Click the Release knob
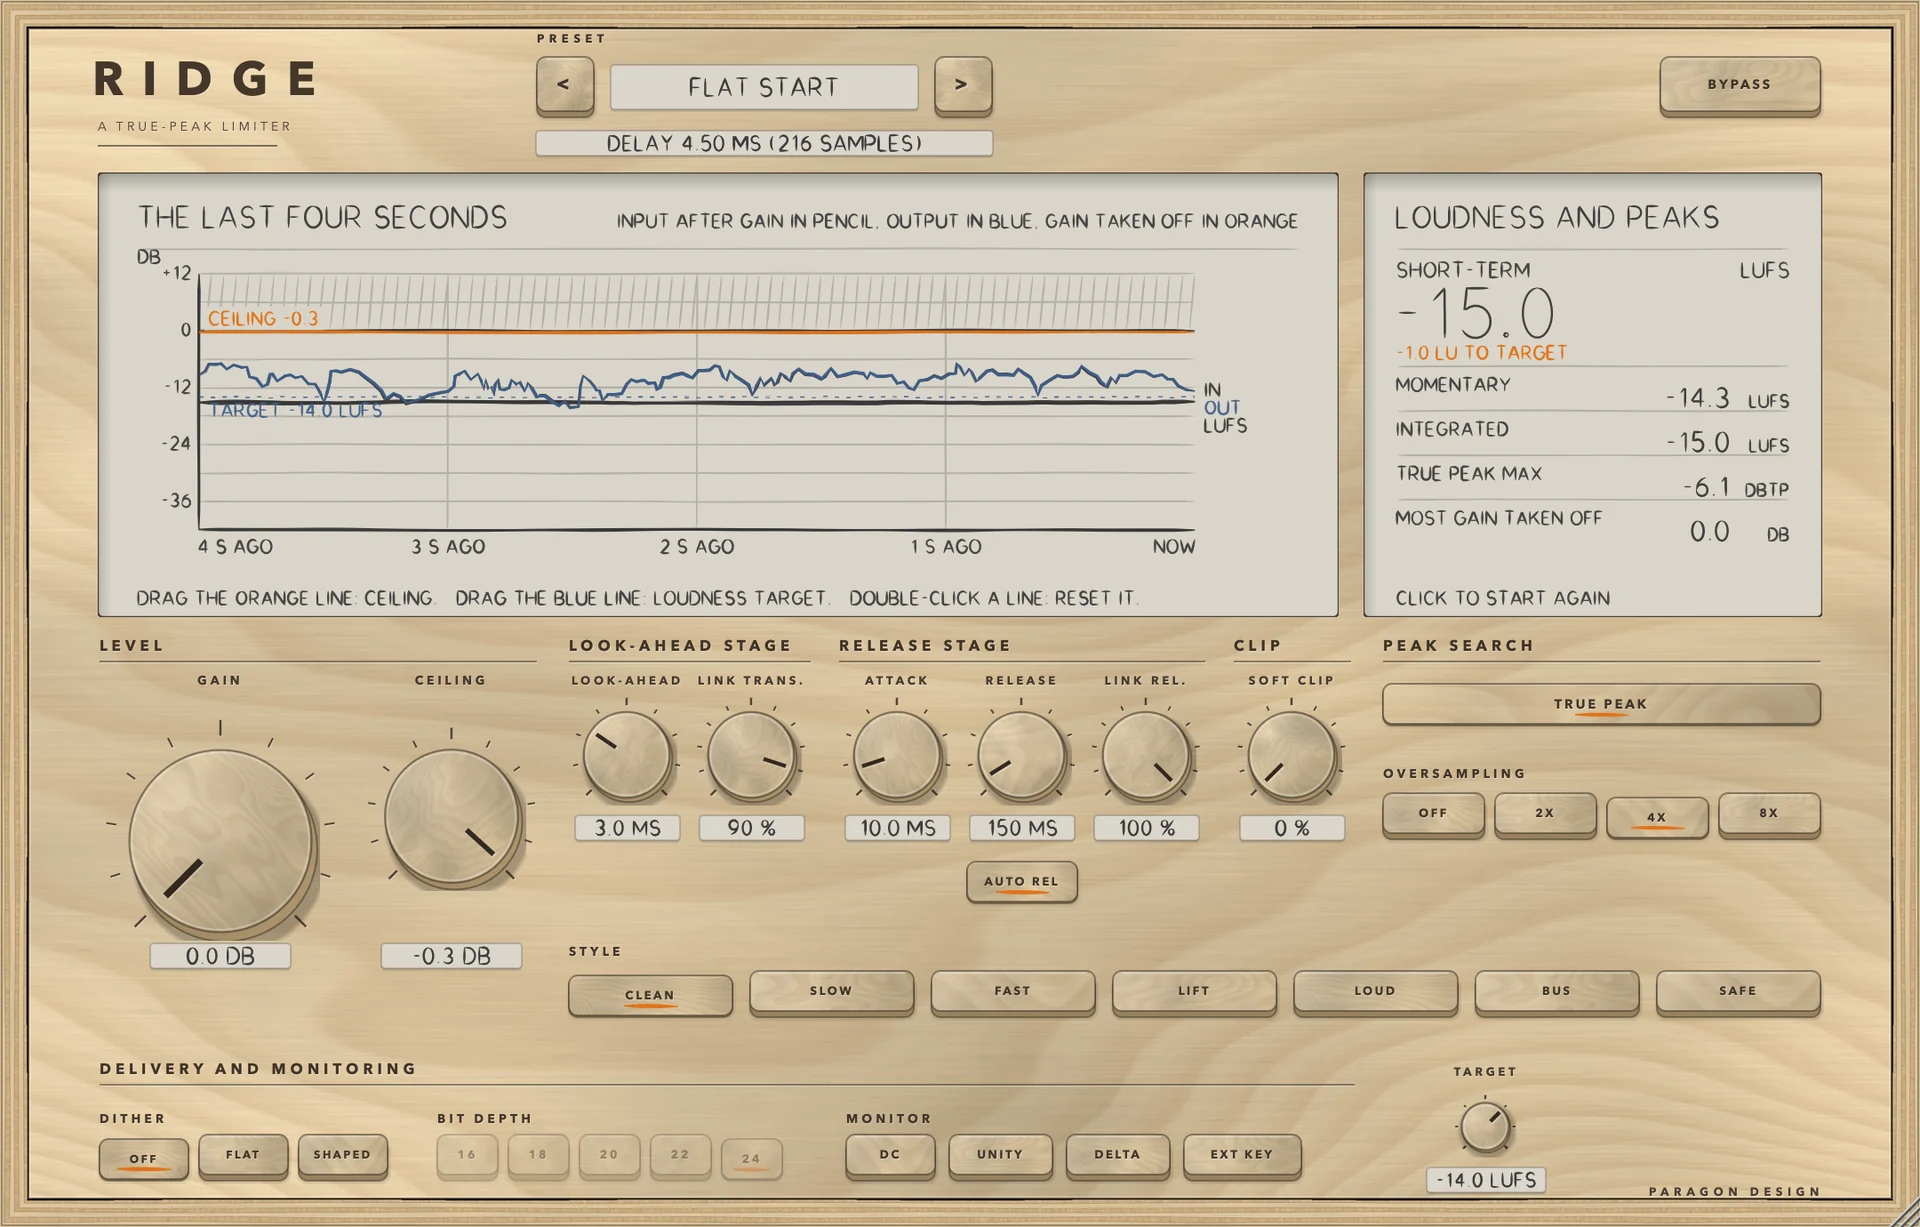Viewport: 1920px width, 1227px height. [x=1021, y=756]
